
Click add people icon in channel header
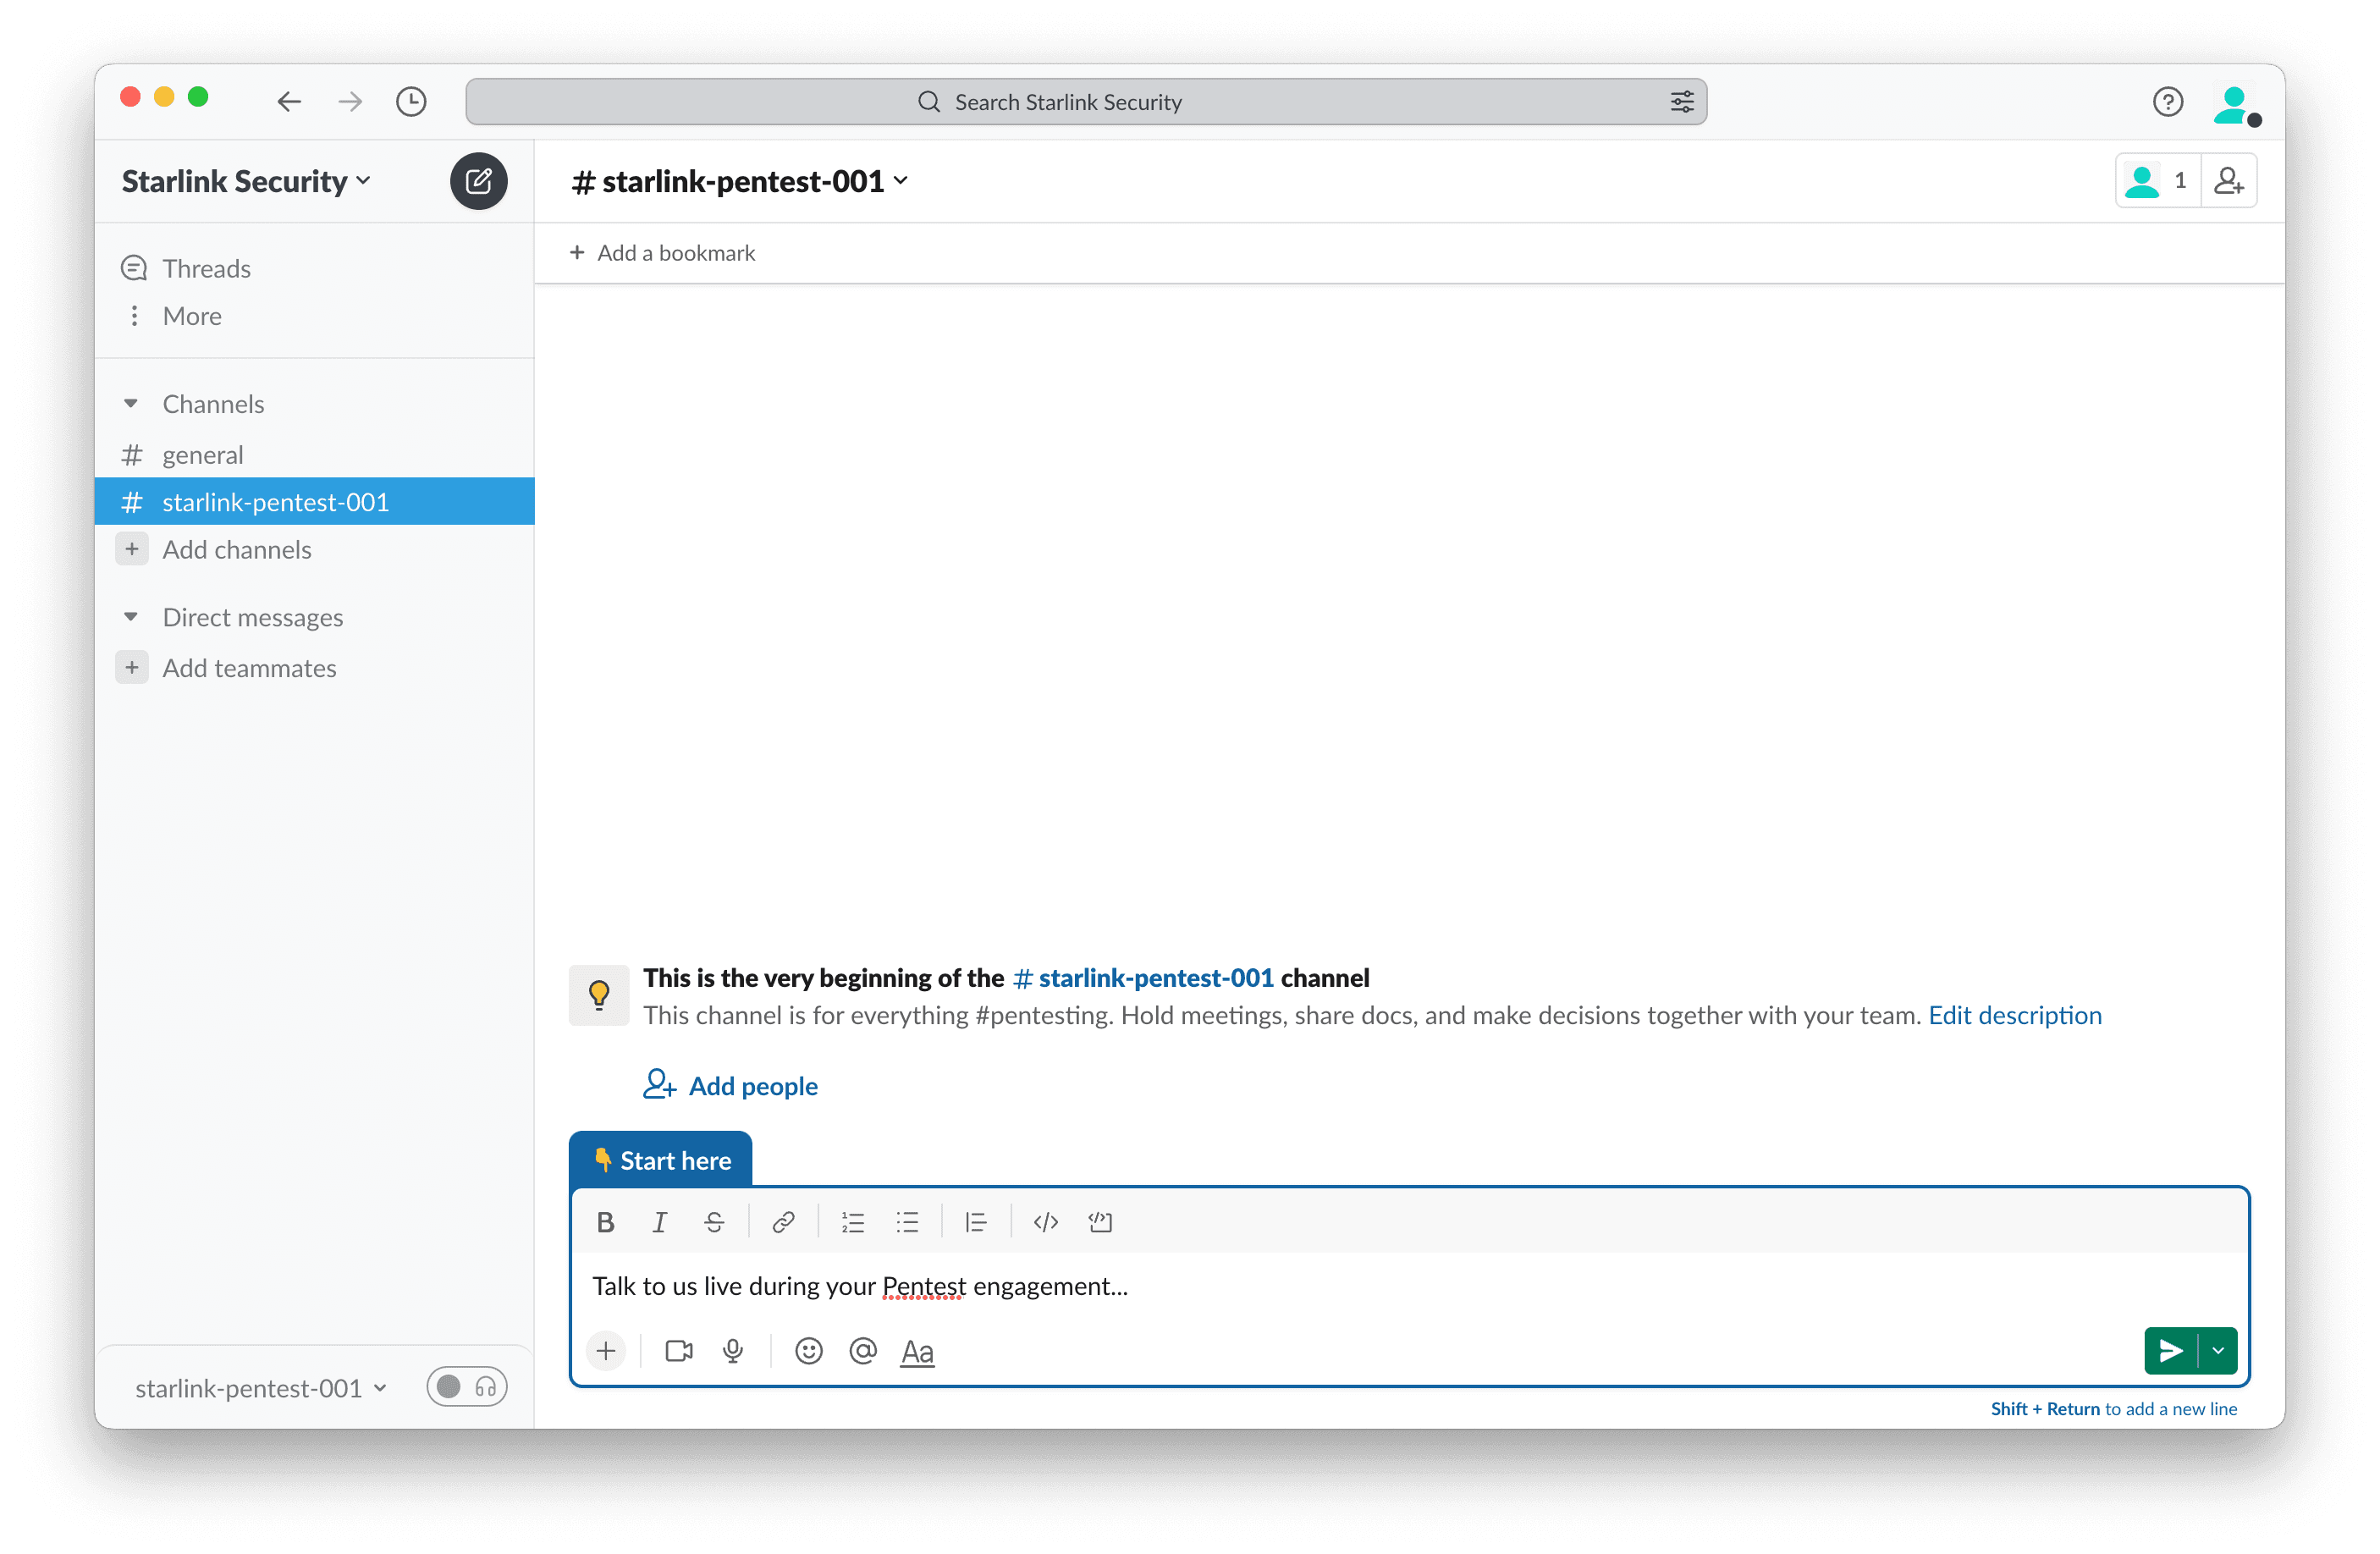point(2228,181)
